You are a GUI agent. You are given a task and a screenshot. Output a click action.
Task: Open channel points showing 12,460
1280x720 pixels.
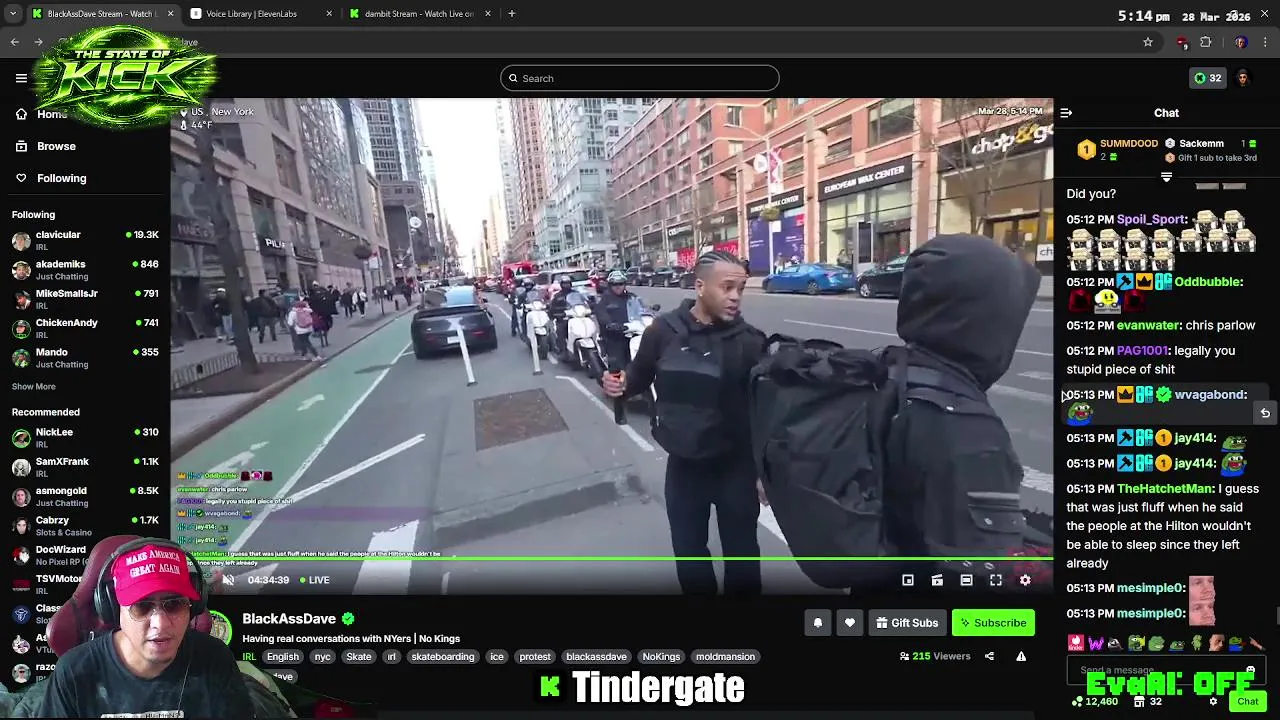[1094, 702]
